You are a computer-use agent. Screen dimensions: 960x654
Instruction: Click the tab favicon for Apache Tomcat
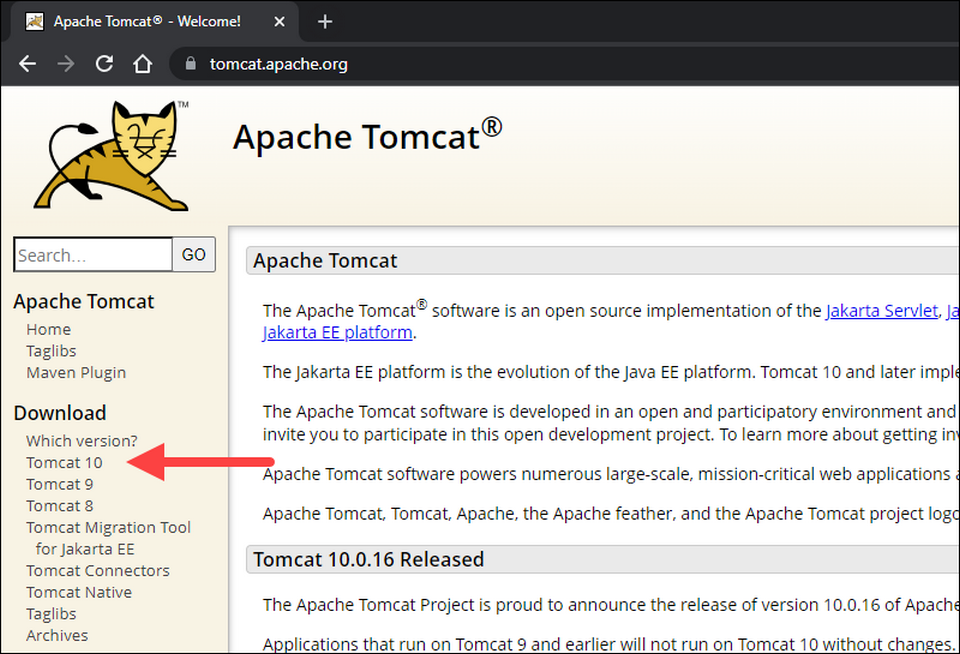pyautogui.click(x=34, y=21)
